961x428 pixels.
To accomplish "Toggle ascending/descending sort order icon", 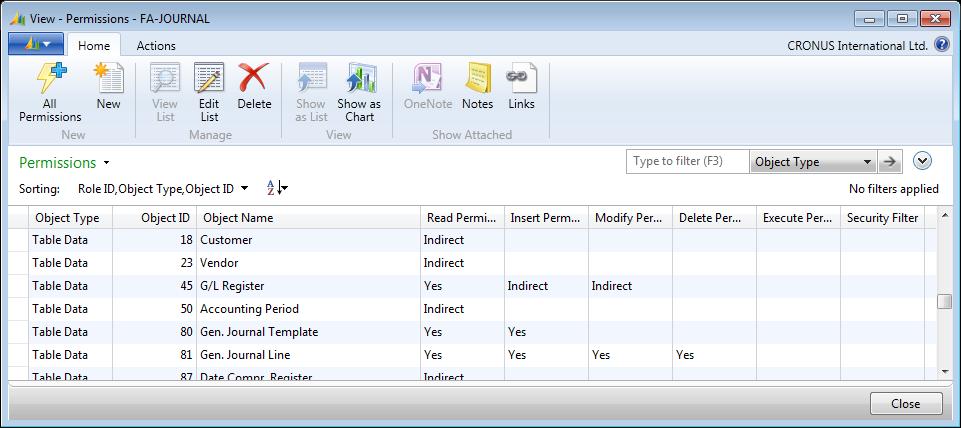I will click(x=277, y=188).
